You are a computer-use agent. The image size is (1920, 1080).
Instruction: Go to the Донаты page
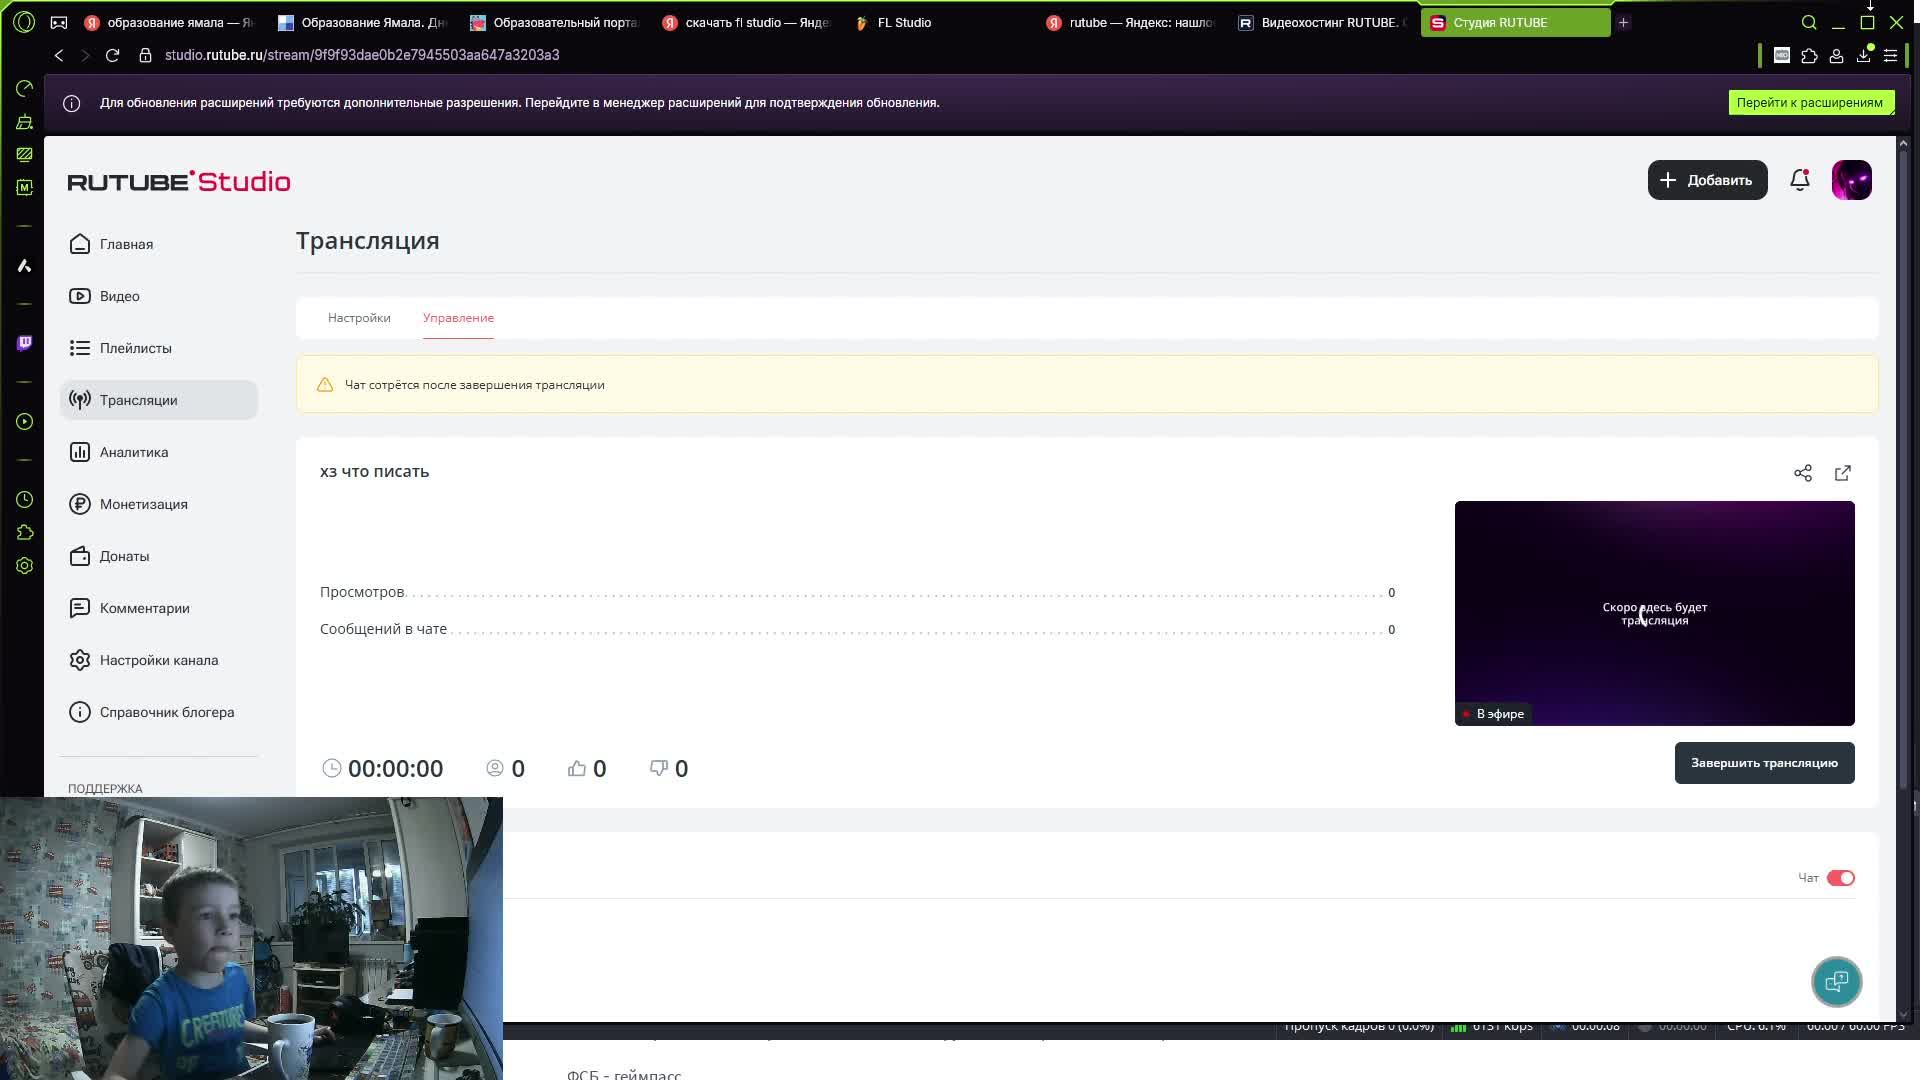tap(158, 556)
